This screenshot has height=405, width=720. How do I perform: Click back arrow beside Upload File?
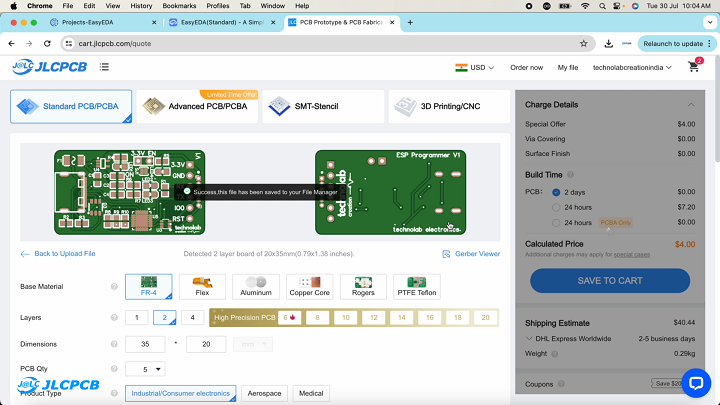(x=25, y=254)
